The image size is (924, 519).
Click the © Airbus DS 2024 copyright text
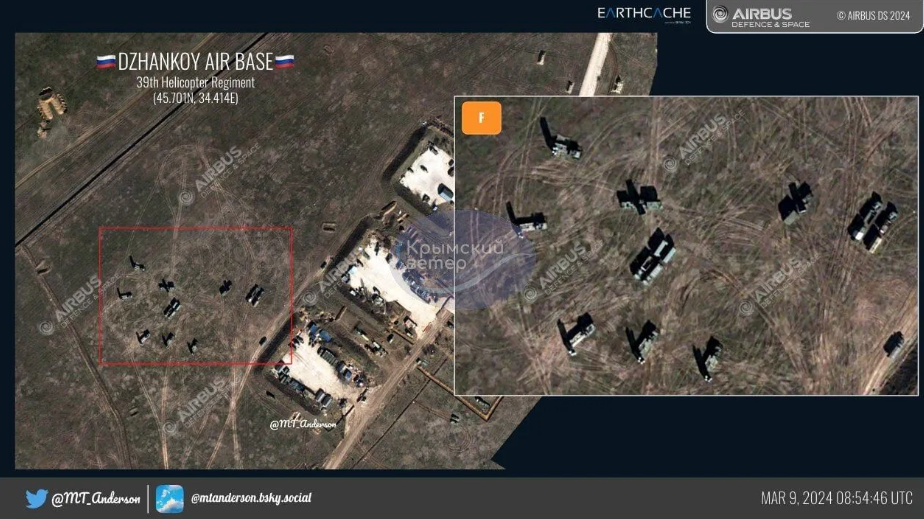point(873,16)
